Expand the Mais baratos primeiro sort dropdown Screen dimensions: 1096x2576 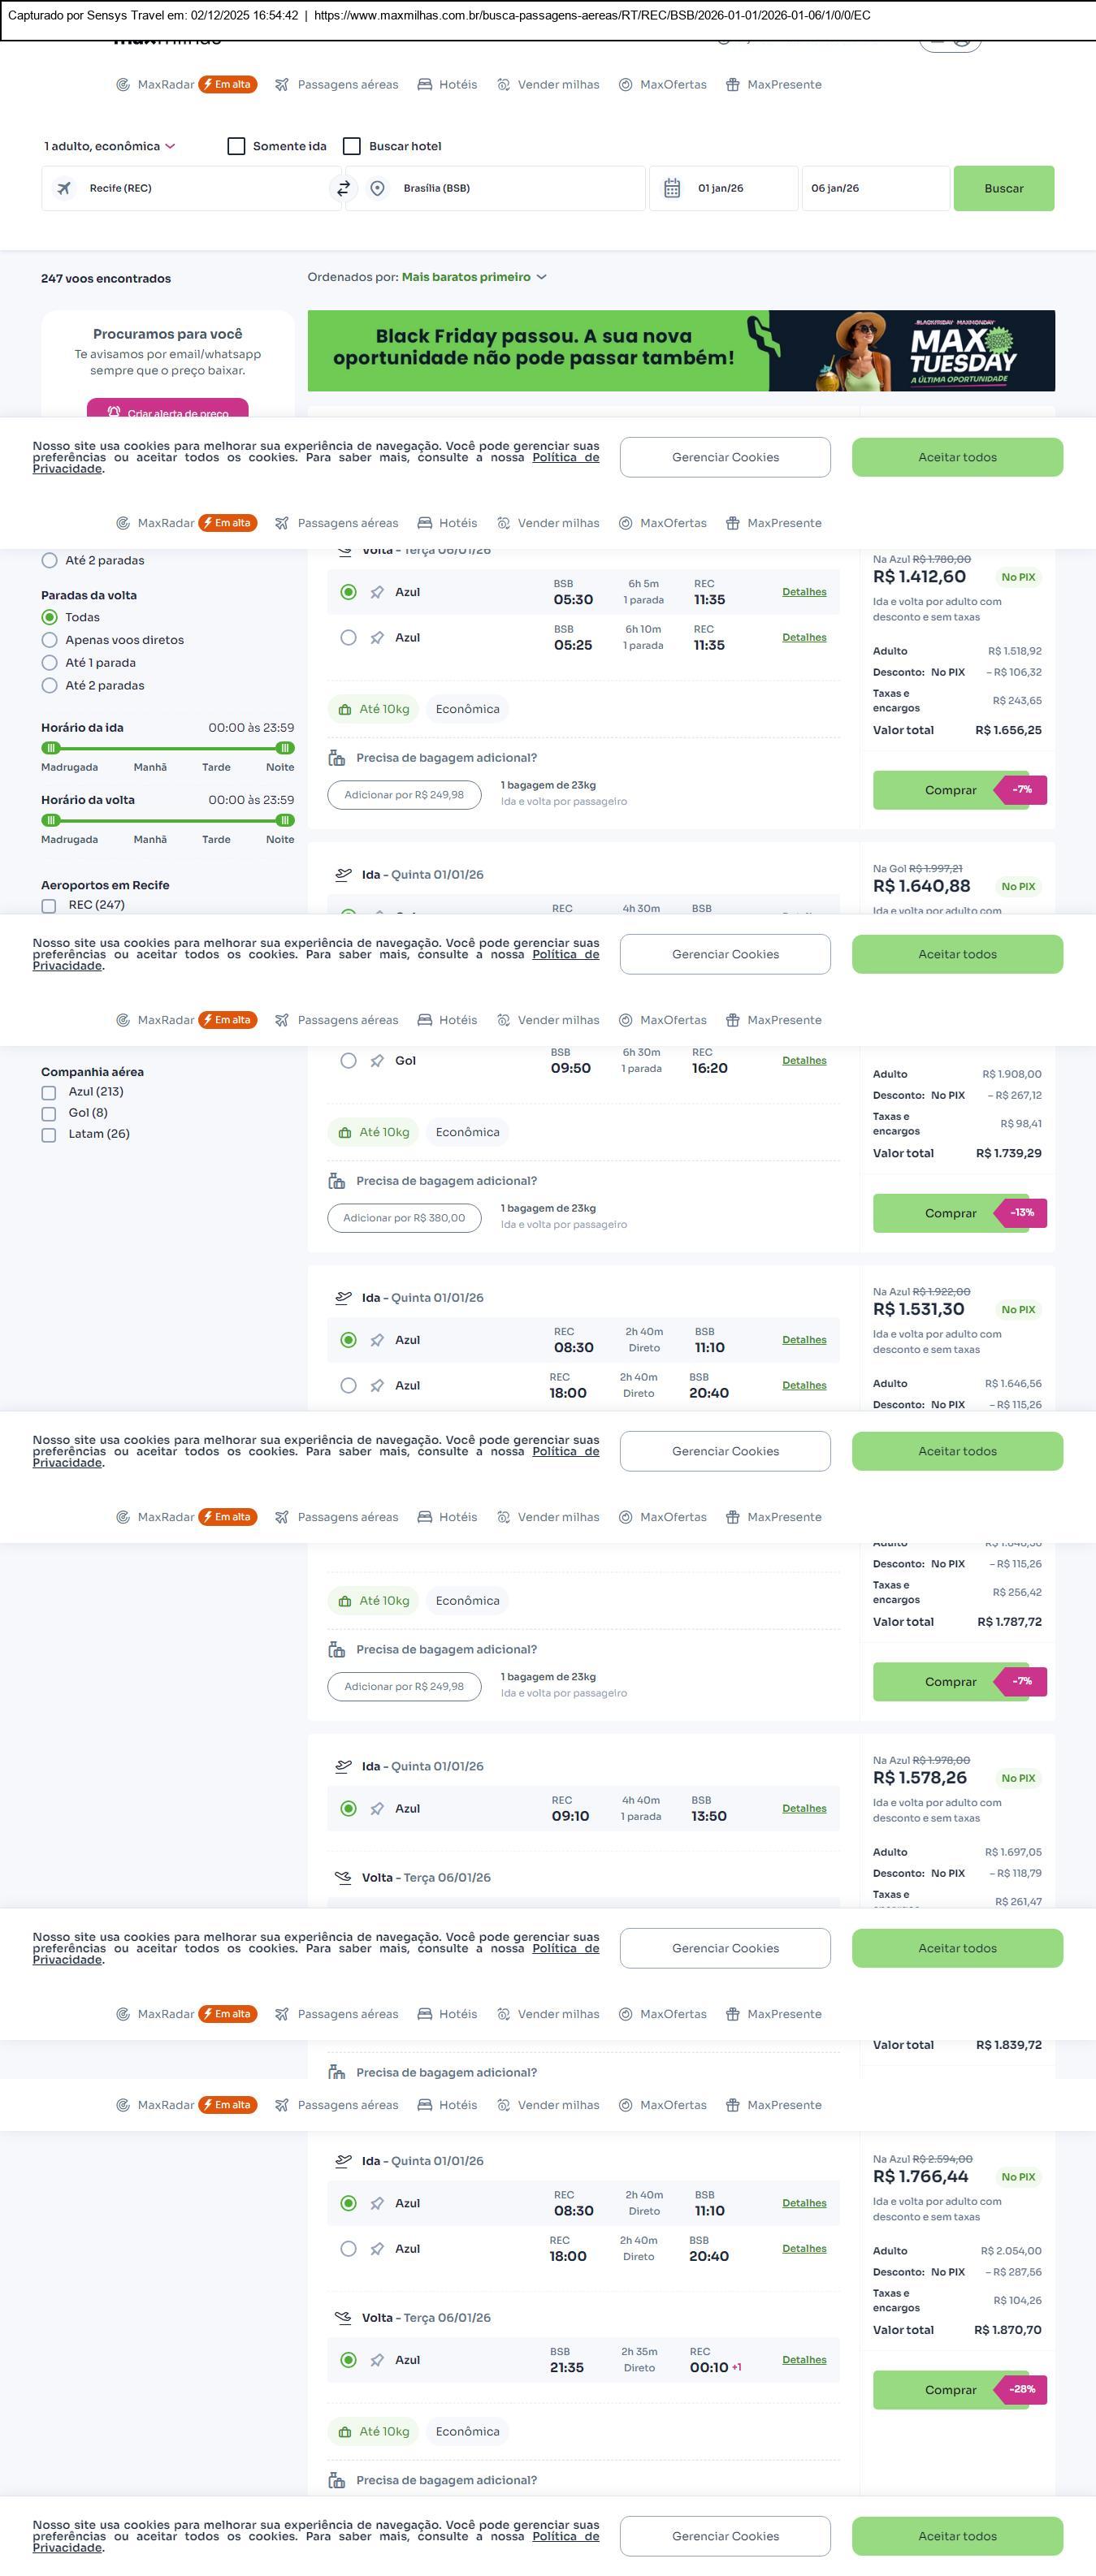474,277
